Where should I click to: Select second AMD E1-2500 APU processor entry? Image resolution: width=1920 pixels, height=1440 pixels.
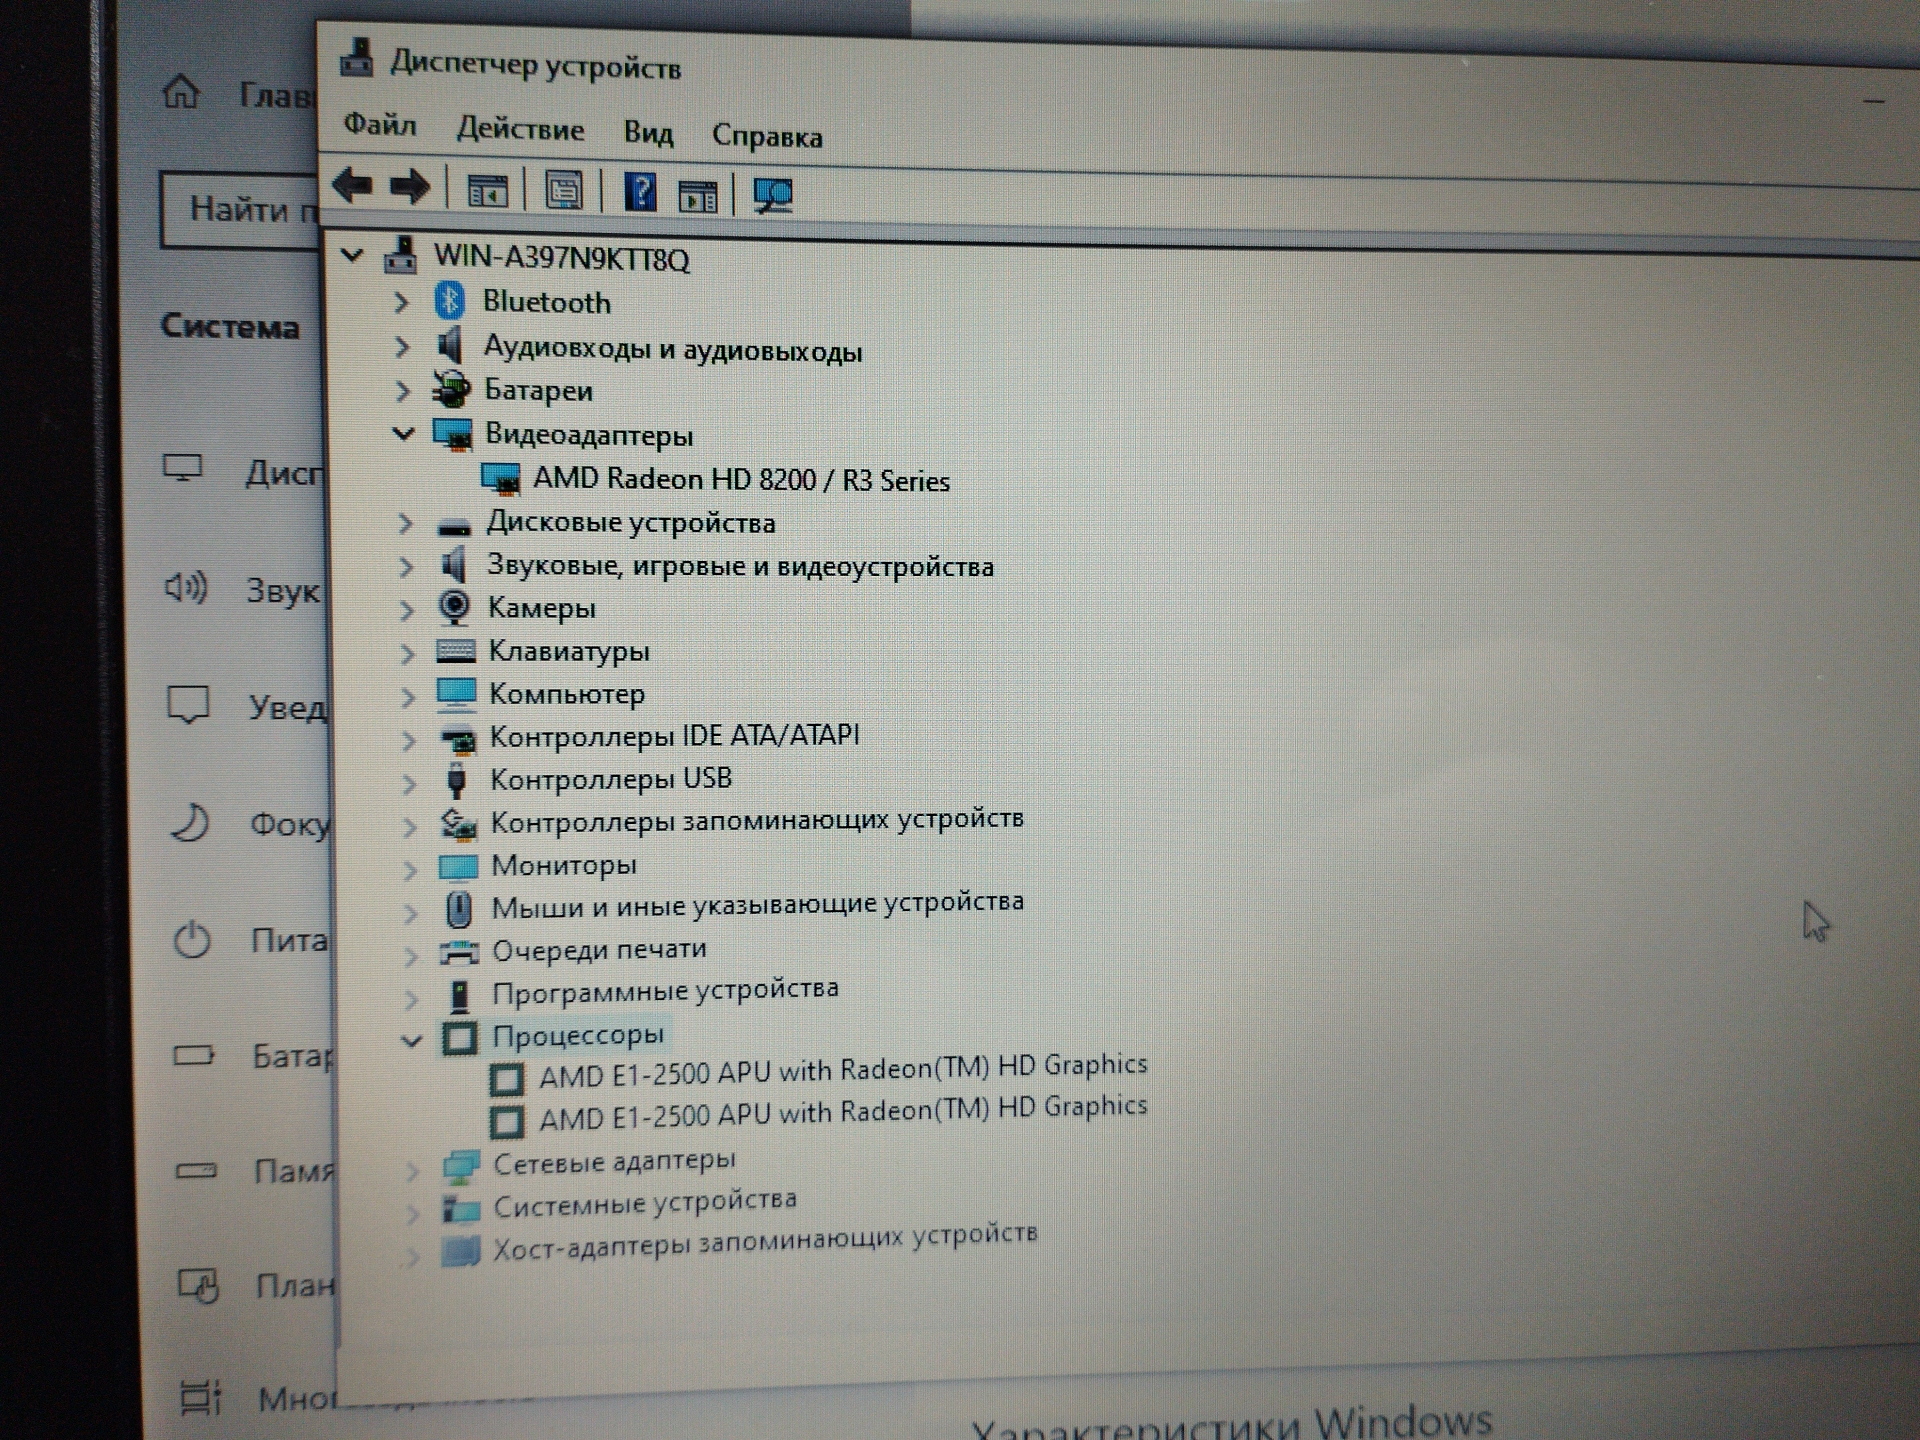tap(843, 1112)
